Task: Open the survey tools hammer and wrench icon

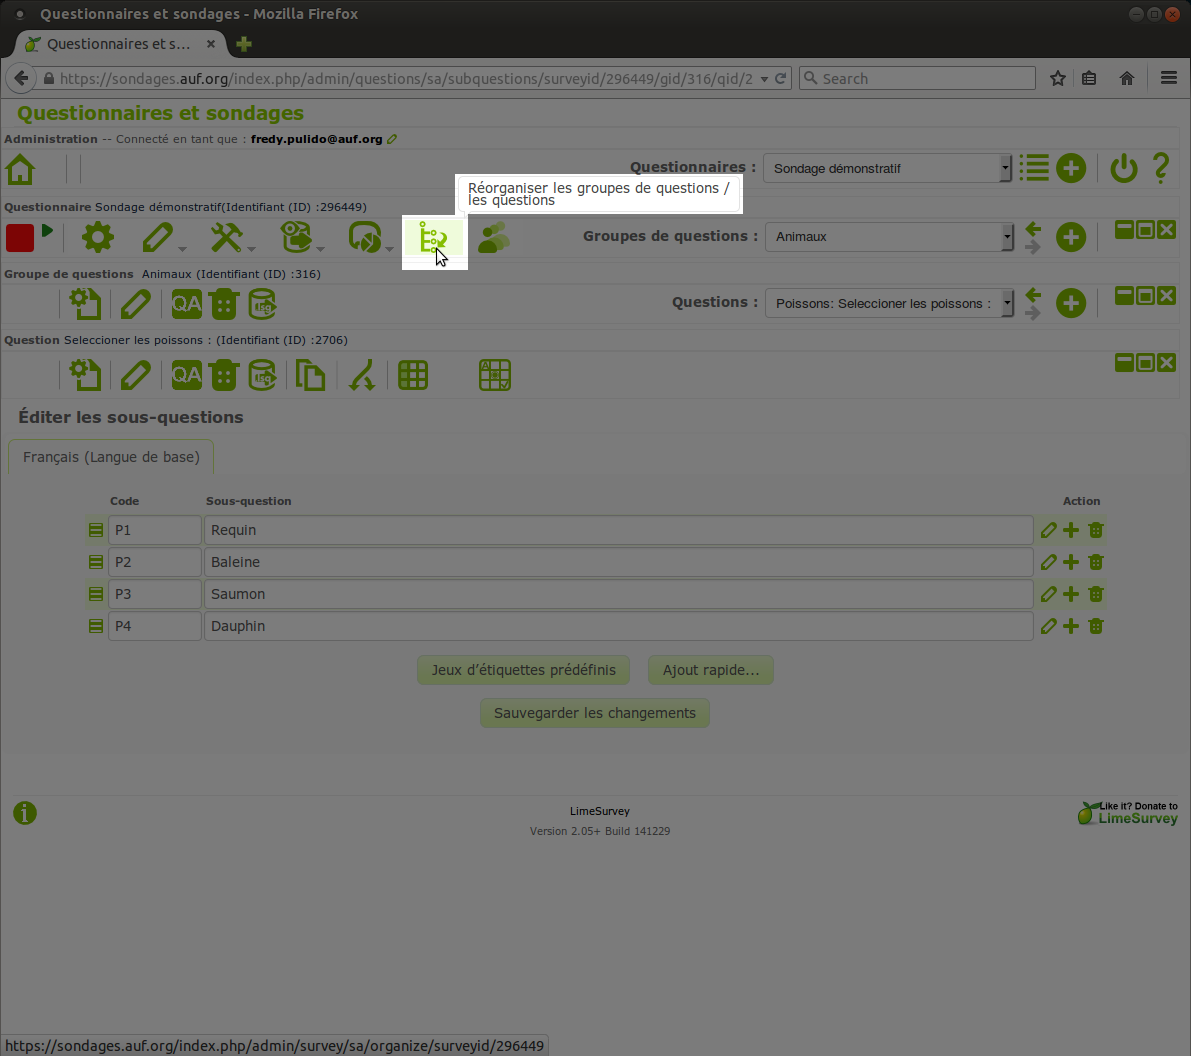Action: 226,237
